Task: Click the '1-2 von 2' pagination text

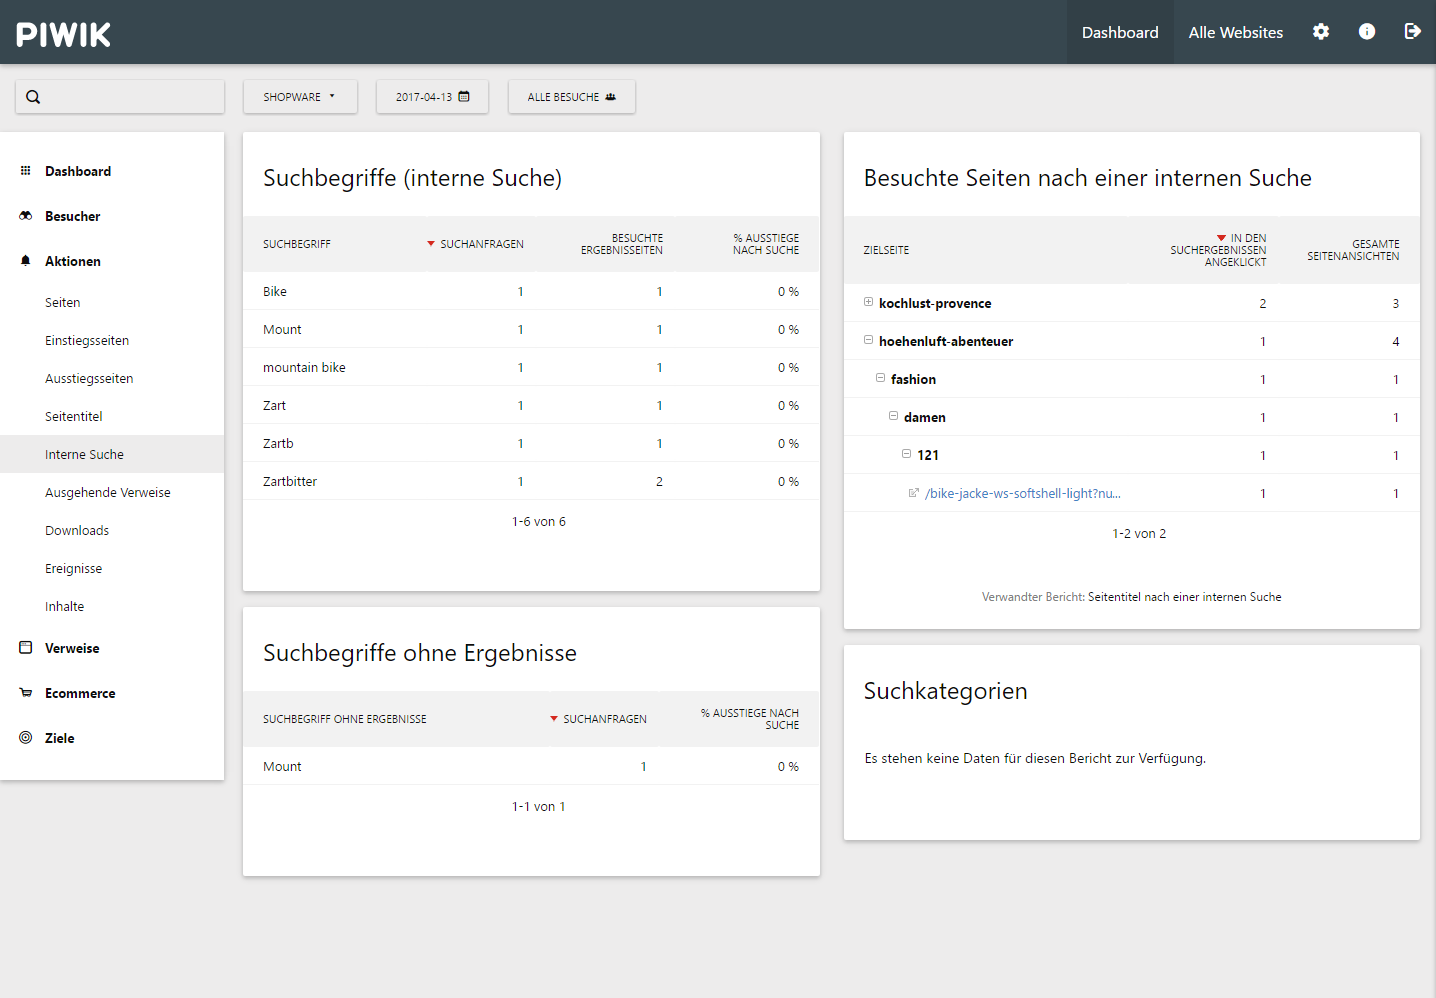Action: click(1139, 533)
